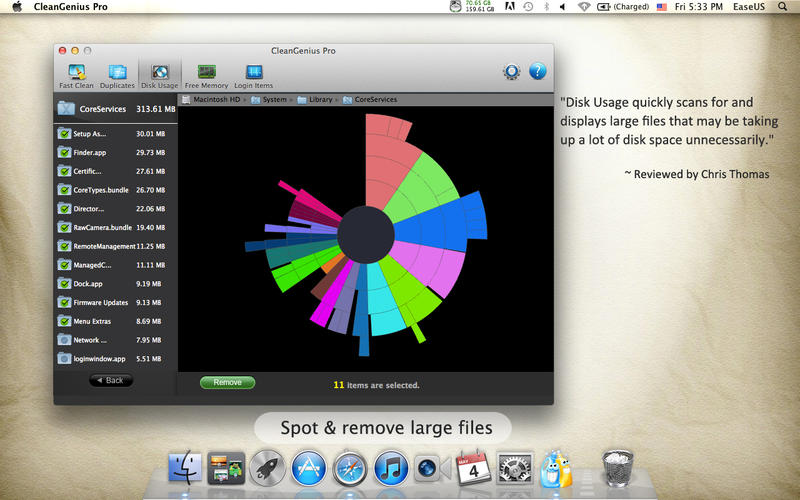Open the camera app in the Dock
Image resolution: width=800 pixels, height=500 pixels.
pyautogui.click(x=432, y=468)
